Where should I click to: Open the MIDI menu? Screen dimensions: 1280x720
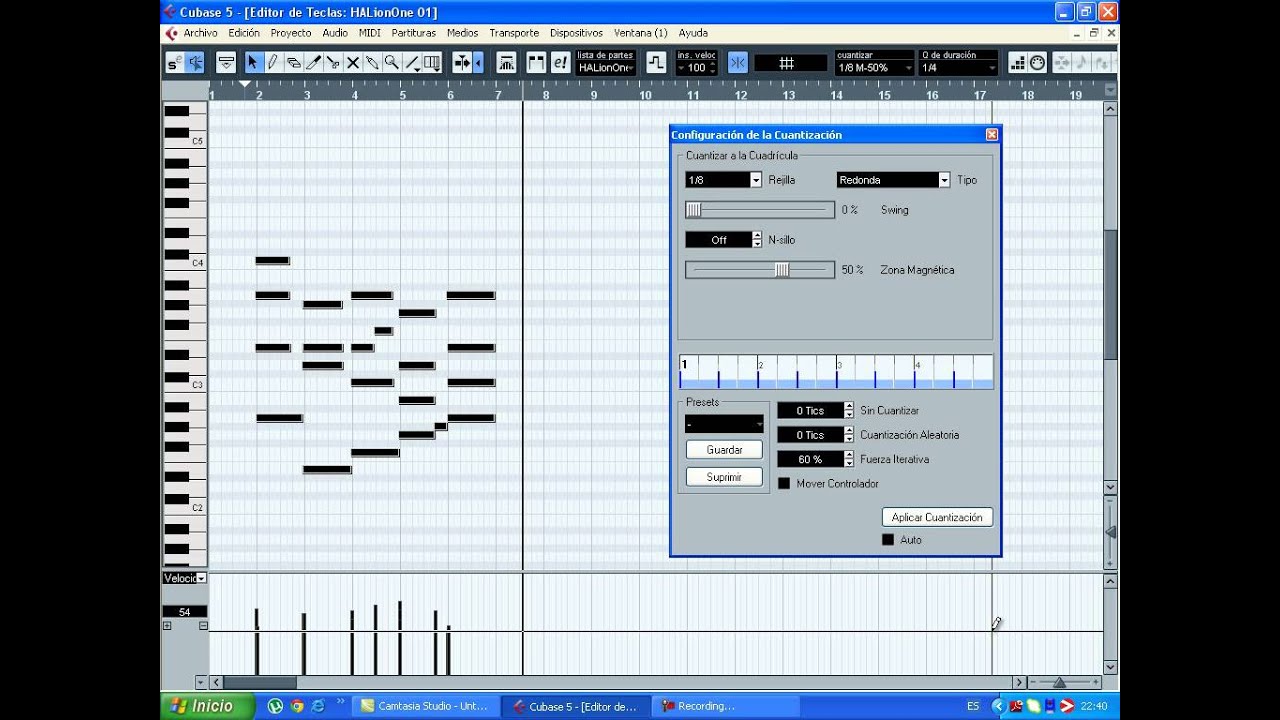(x=370, y=33)
